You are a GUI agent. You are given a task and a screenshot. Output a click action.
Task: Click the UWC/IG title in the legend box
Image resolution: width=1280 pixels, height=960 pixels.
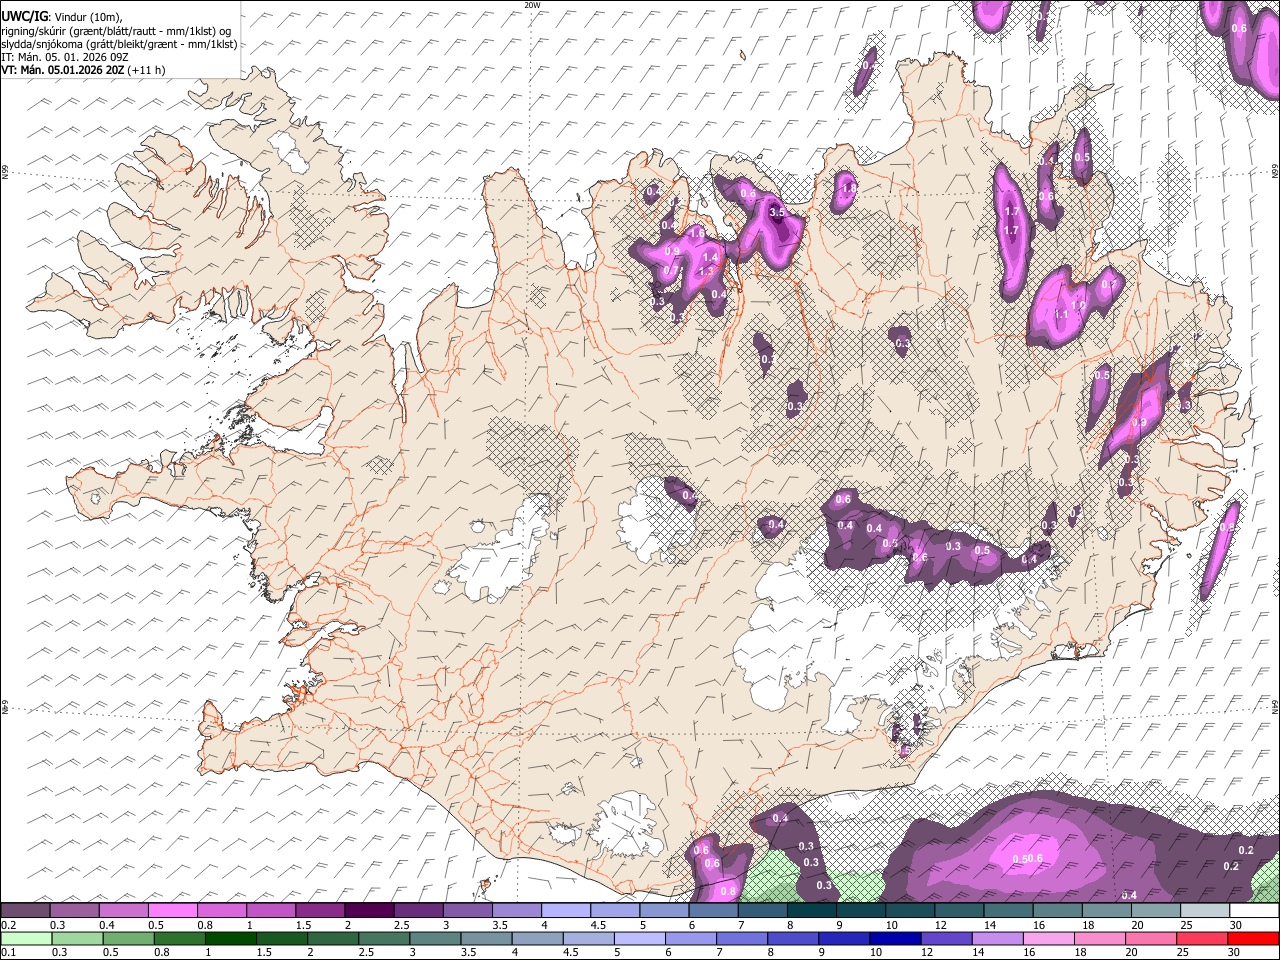[x=24, y=17]
